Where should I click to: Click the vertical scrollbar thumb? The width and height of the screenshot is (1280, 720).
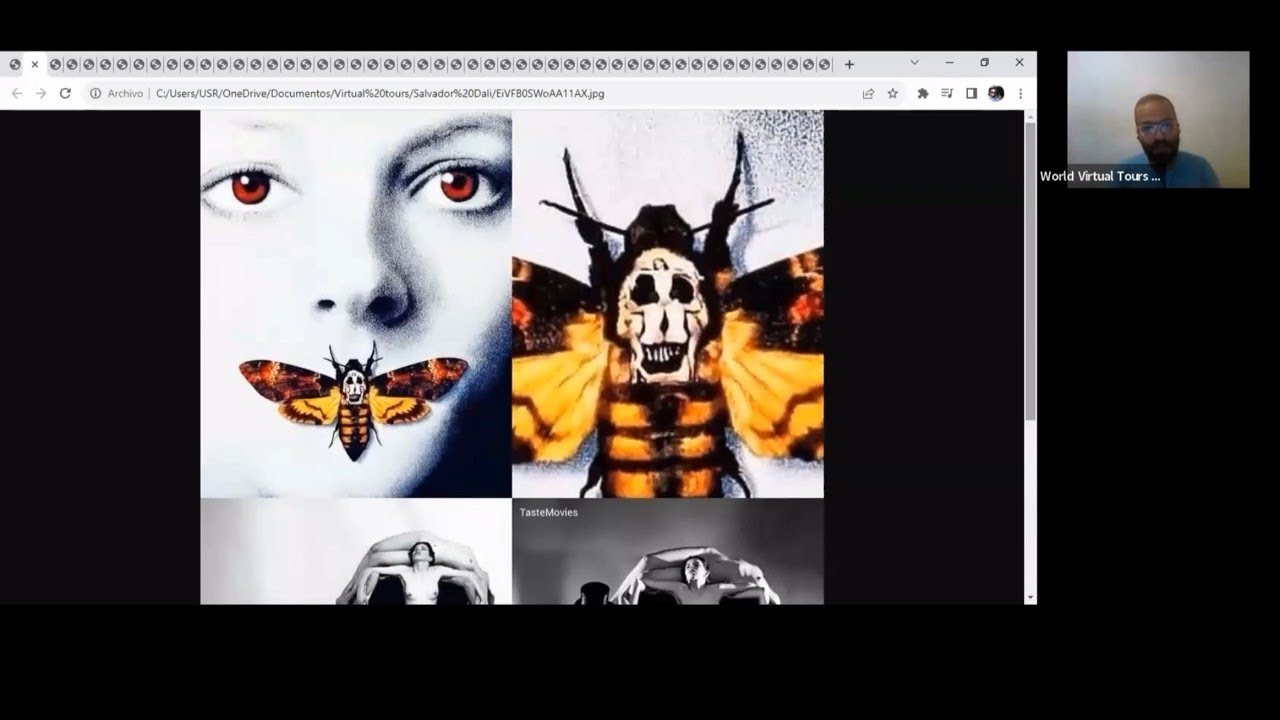click(1030, 272)
